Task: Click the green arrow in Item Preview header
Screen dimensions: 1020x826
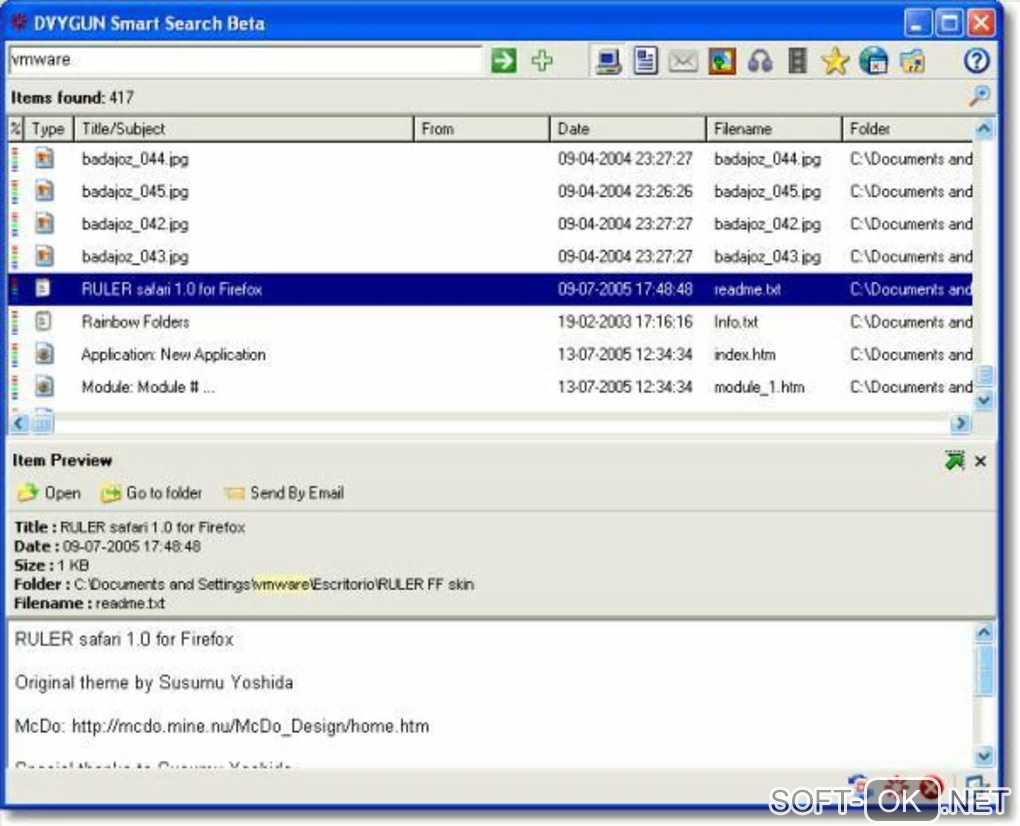Action: point(954,460)
